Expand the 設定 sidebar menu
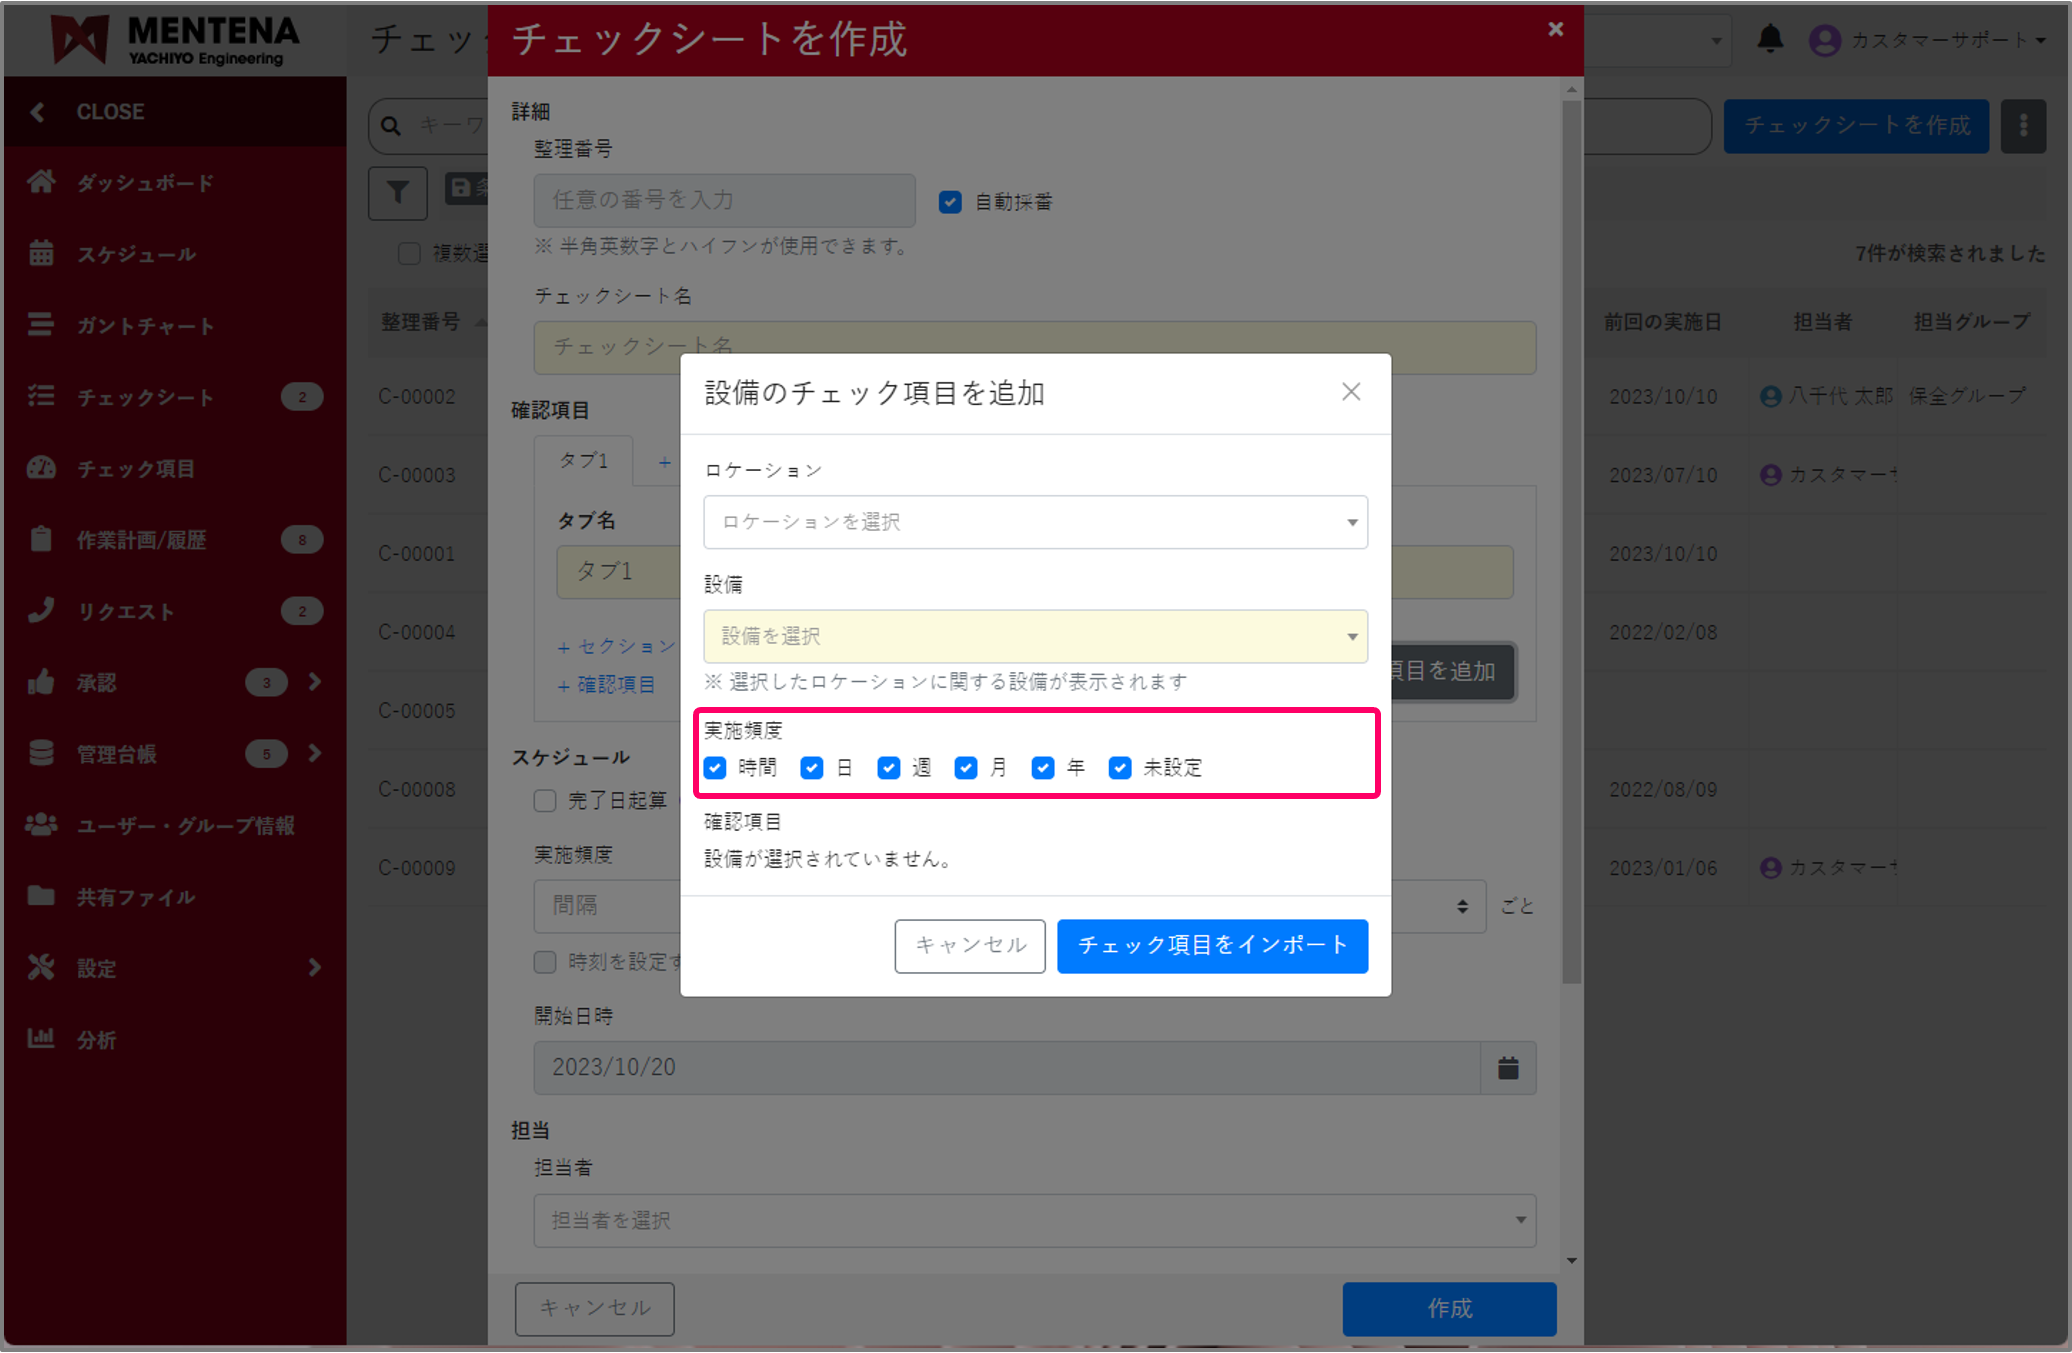 (97, 967)
